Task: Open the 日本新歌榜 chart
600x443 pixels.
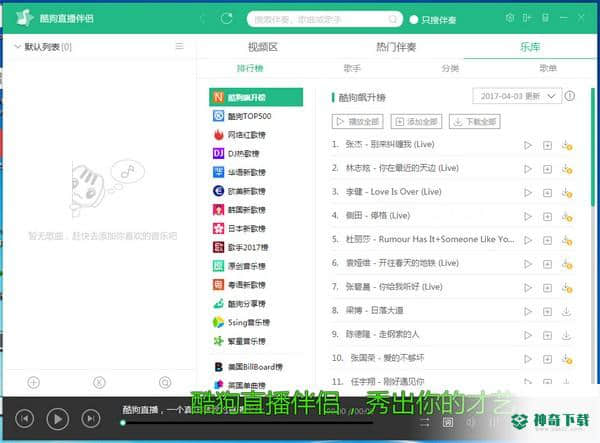Action: 256,228
